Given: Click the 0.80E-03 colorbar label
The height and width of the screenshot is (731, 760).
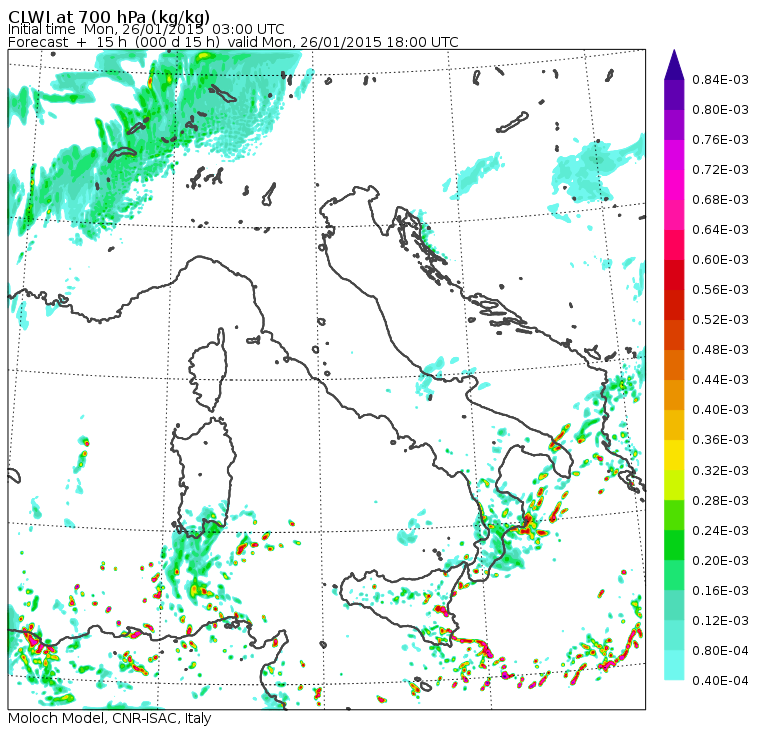Looking at the screenshot, I should click(x=720, y=110).
